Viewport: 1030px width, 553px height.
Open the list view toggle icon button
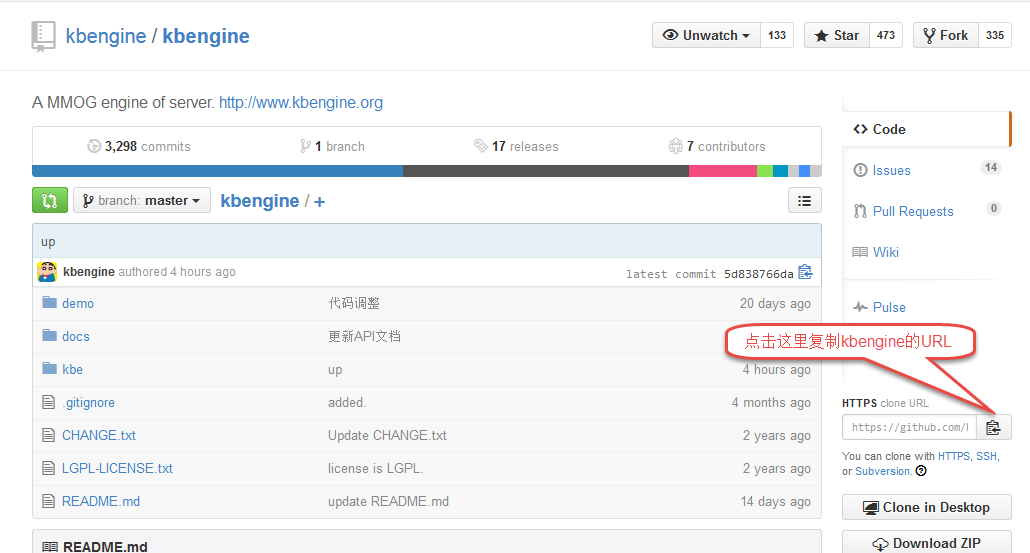coord(805,200)
